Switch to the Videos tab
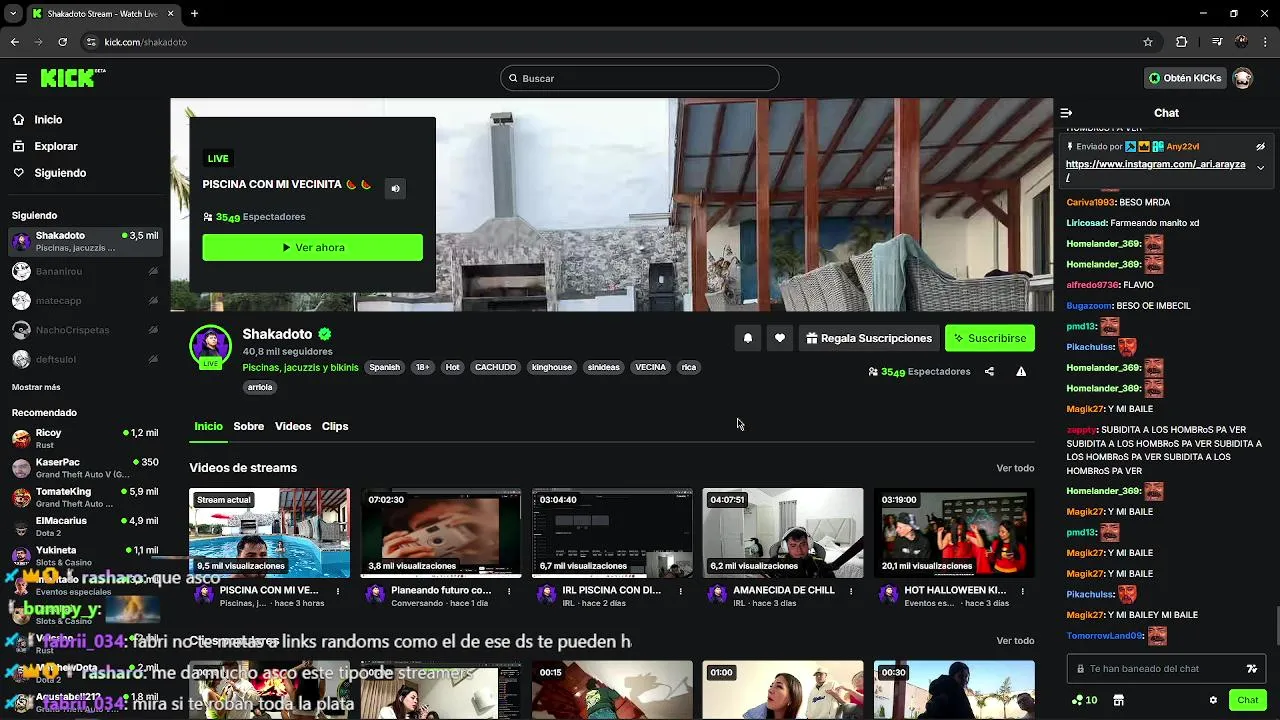The height and width of the screenshot is (720, 1280). tap(293, 426)
